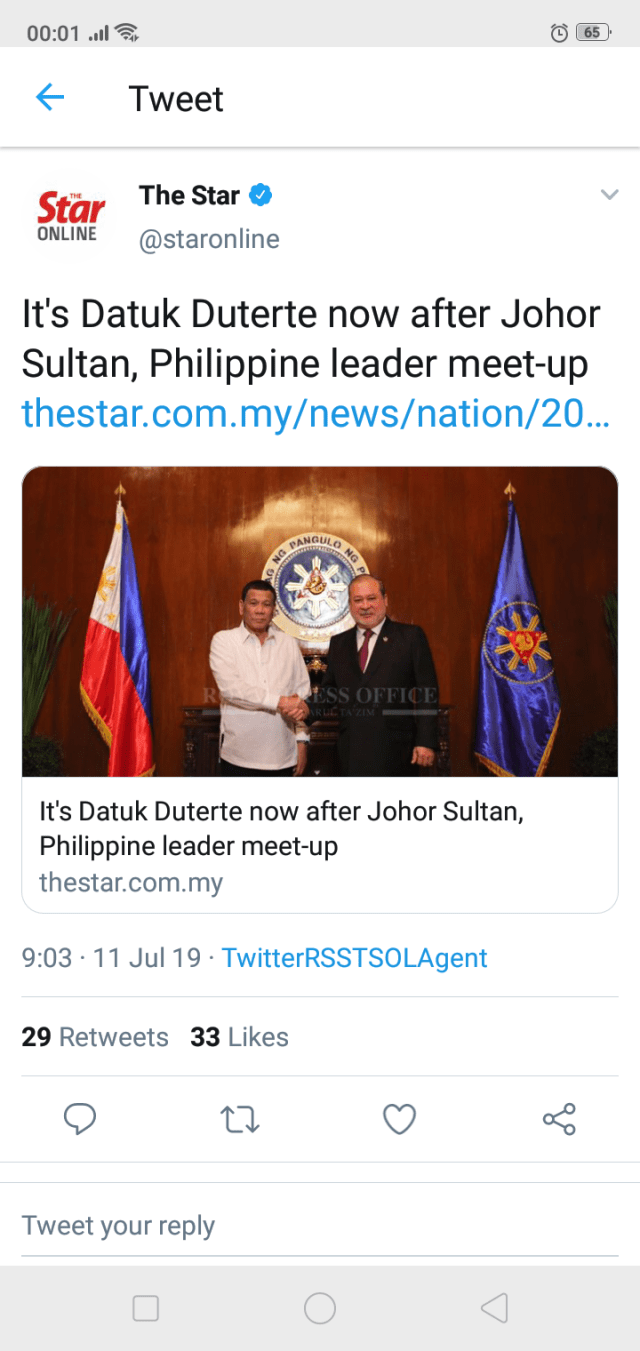The width and height of the screenshot is (640, 1351).
Task: Open the link card headline
Action: (x=280, y=828)
